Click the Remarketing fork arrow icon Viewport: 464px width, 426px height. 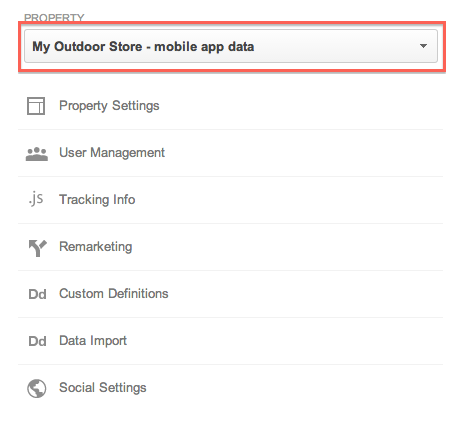(x=37, y=248)
